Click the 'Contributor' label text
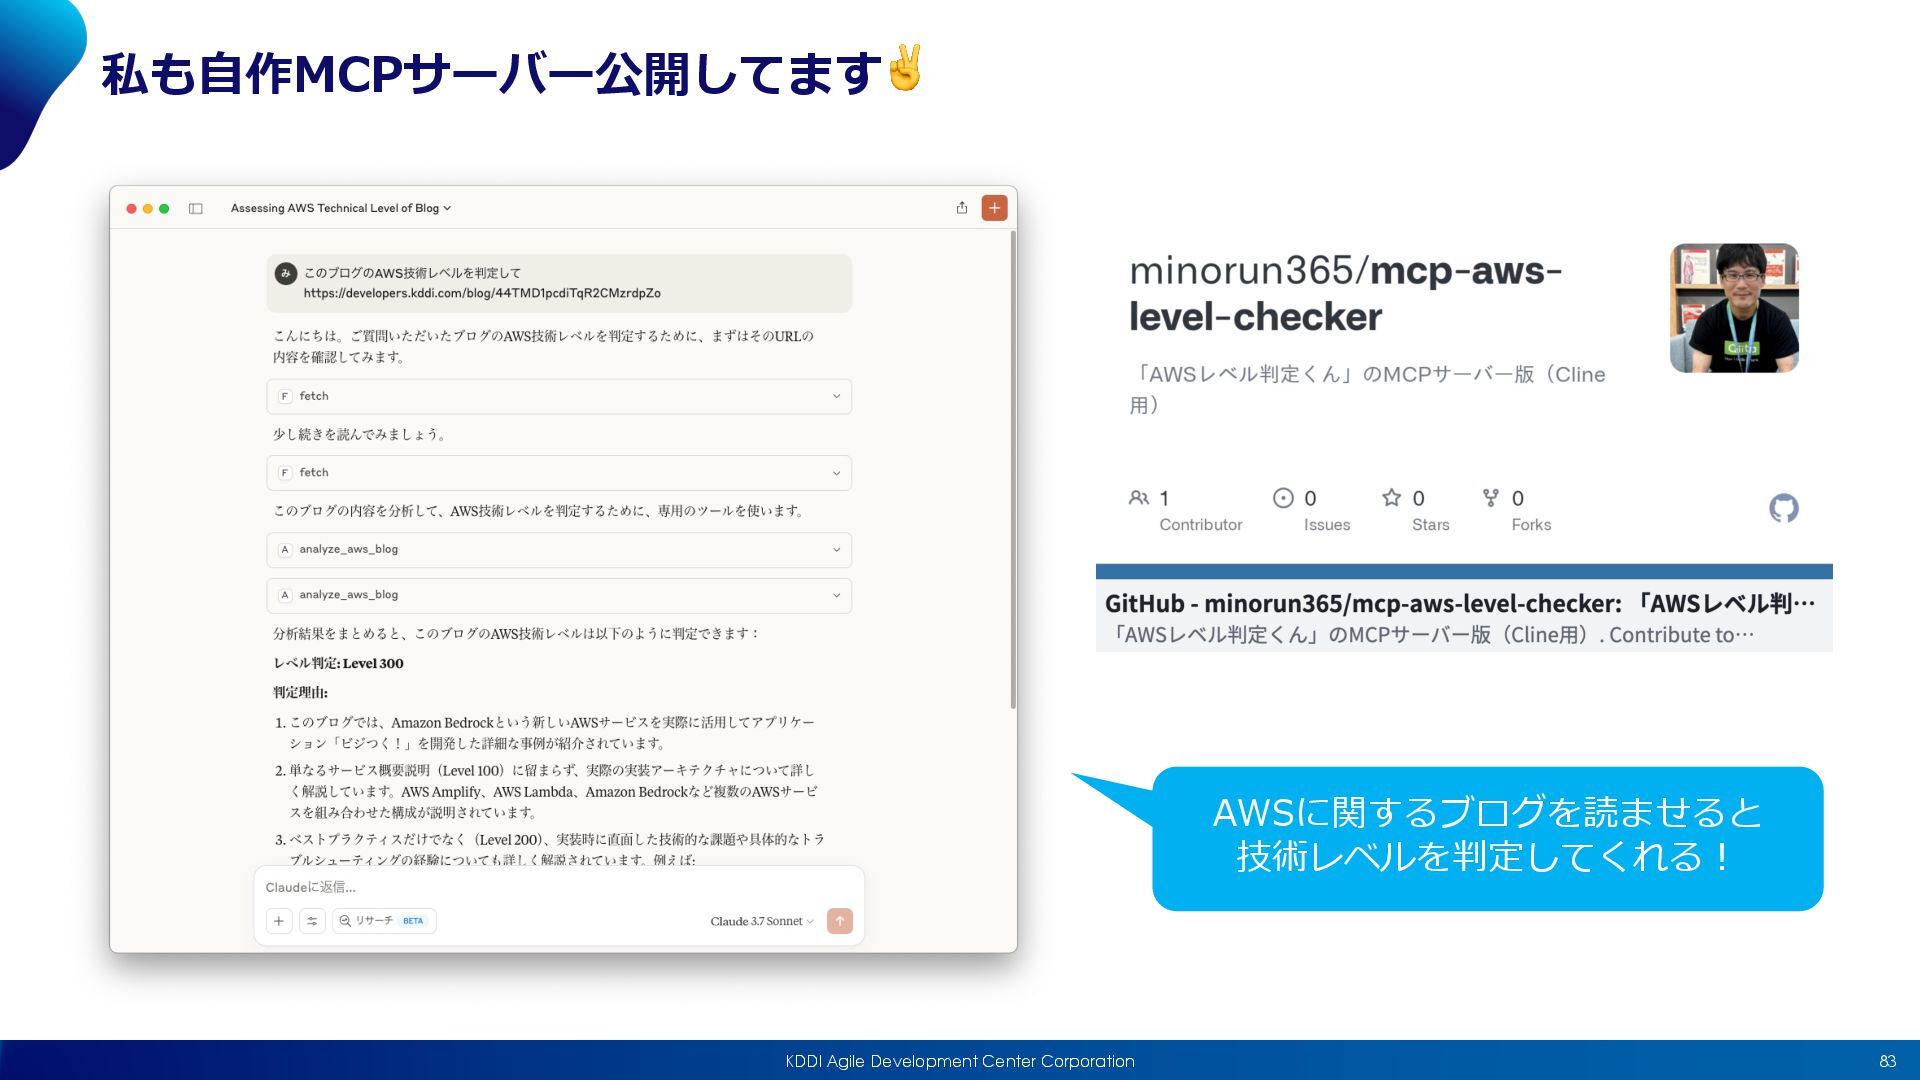1920x1080 pixels. point(1200,525)
